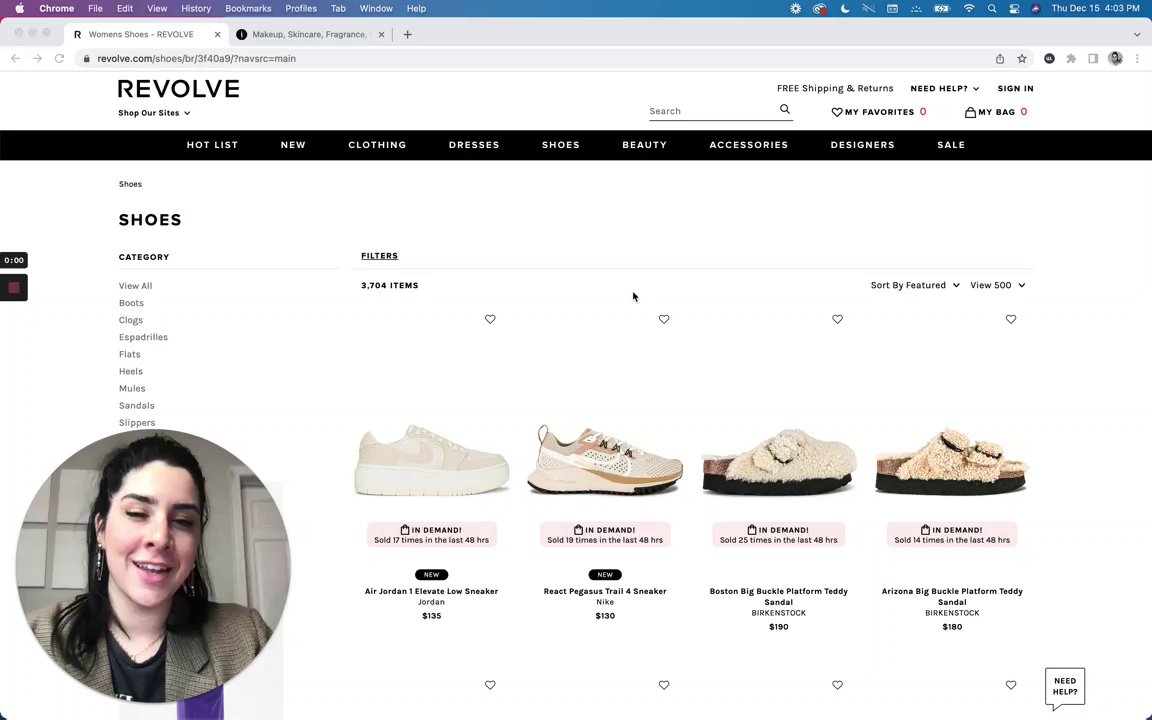Expand the Shop Our Sites dropdown

coord(154,113)
